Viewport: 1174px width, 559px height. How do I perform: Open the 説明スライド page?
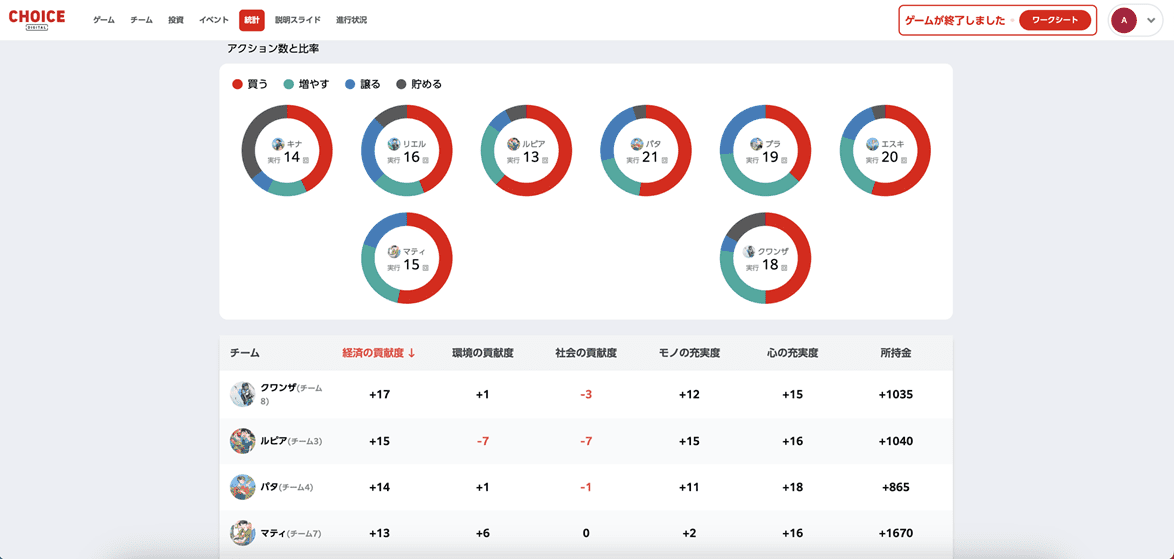click(x=298, y=20)
